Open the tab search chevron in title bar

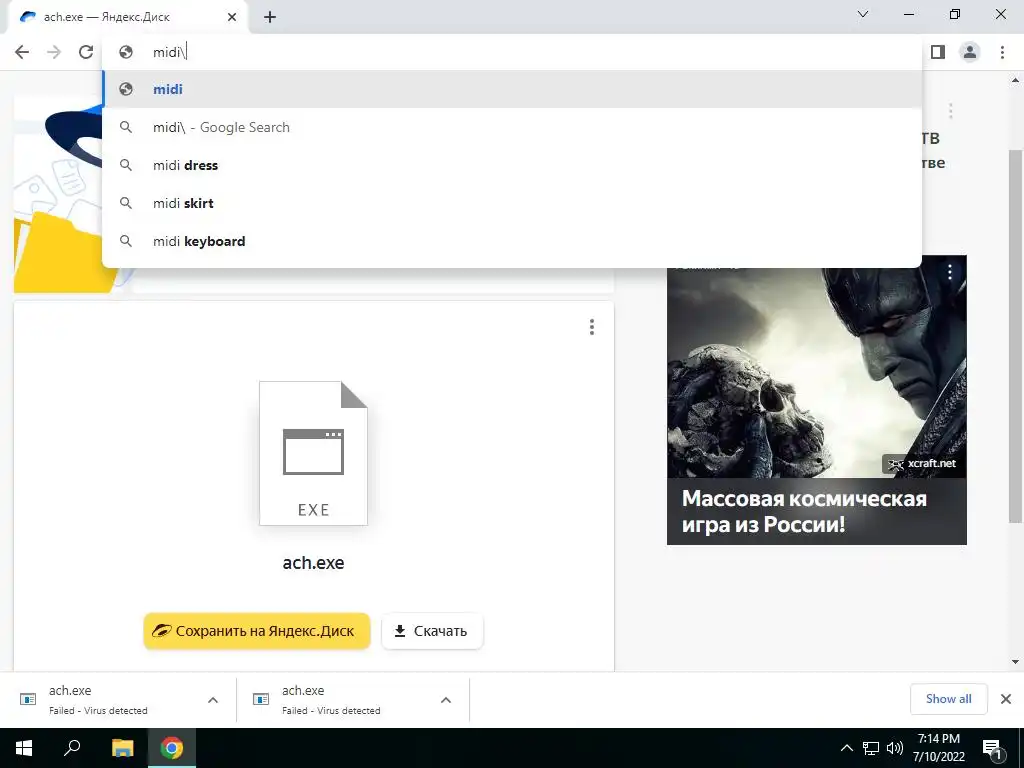tap(863, 14)
